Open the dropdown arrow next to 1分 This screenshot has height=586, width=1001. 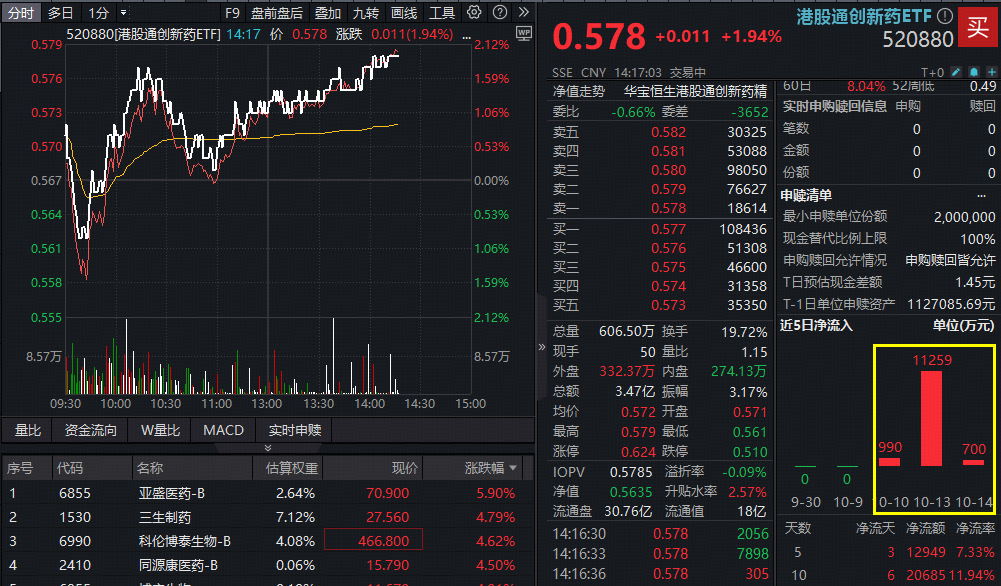click(x=122, y=13)
